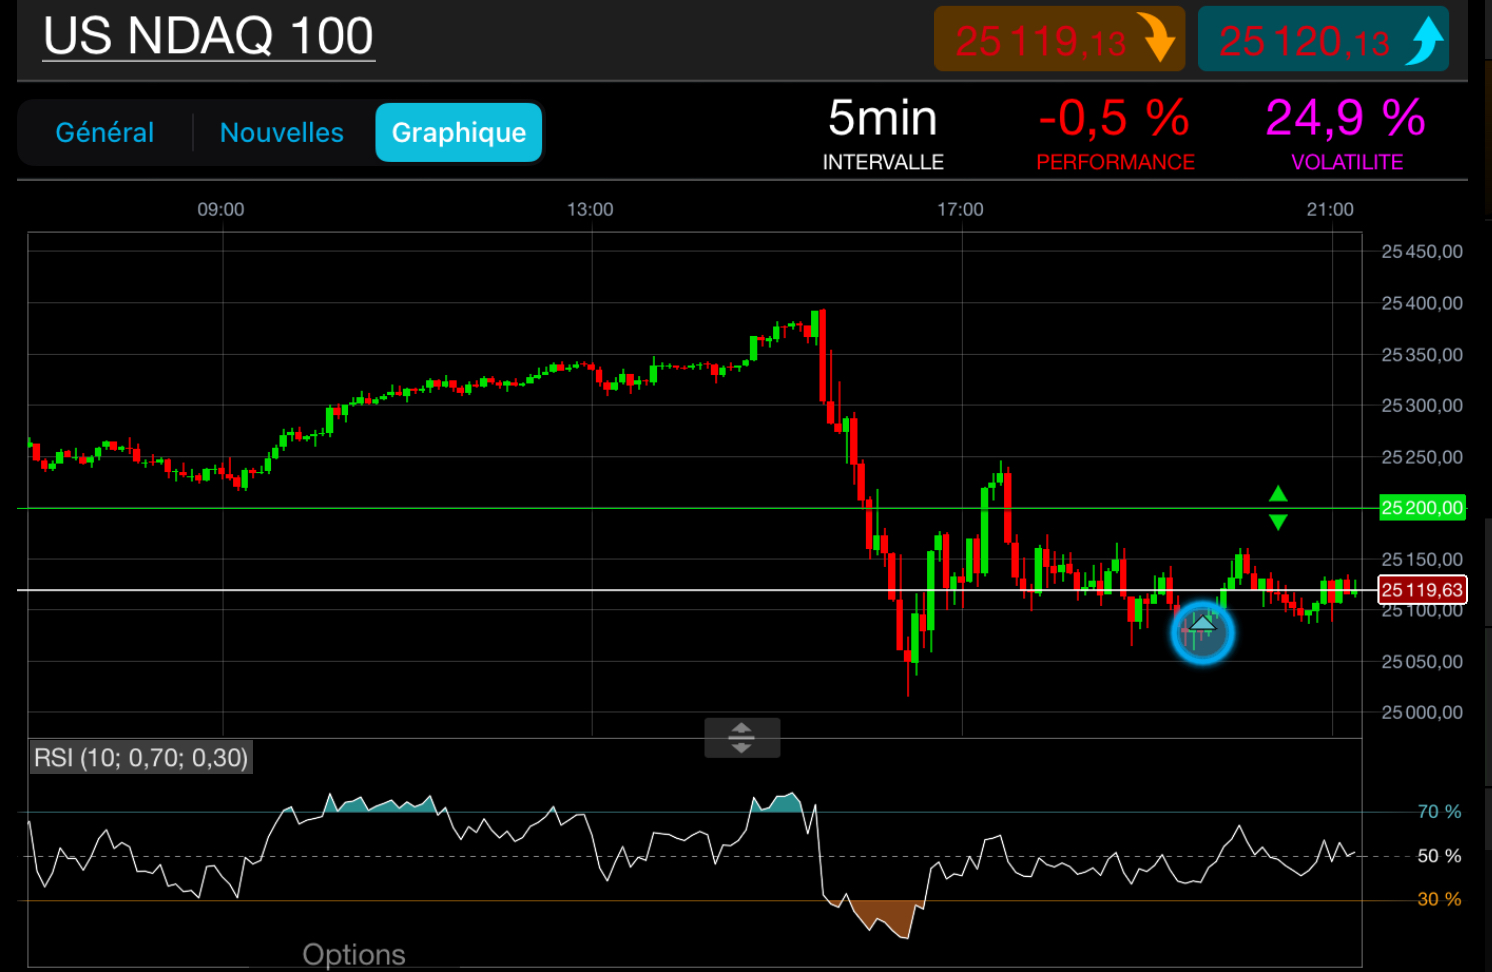Click the RSI 50 % level label
Image resolution: width=1492 pixels, height=972 pixels.
pos(1440,856)
